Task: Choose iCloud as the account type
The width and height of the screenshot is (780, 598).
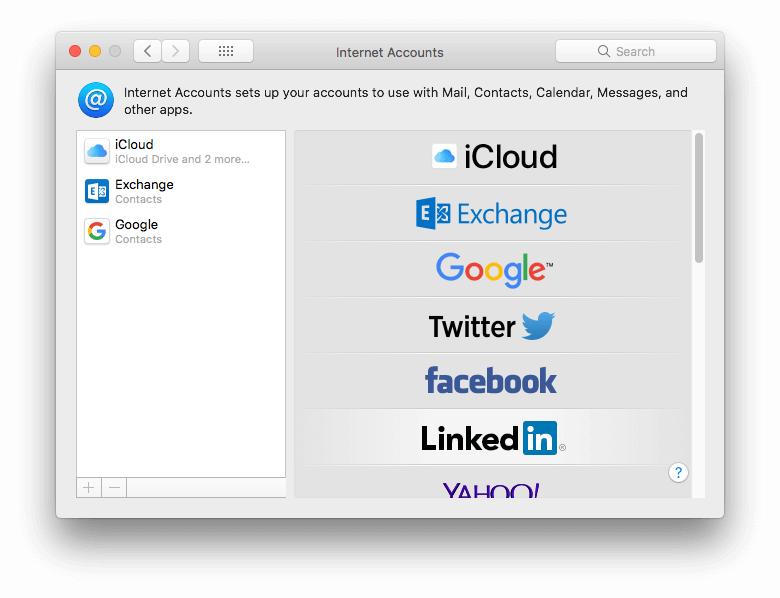Action: click(x=493, y=157)
